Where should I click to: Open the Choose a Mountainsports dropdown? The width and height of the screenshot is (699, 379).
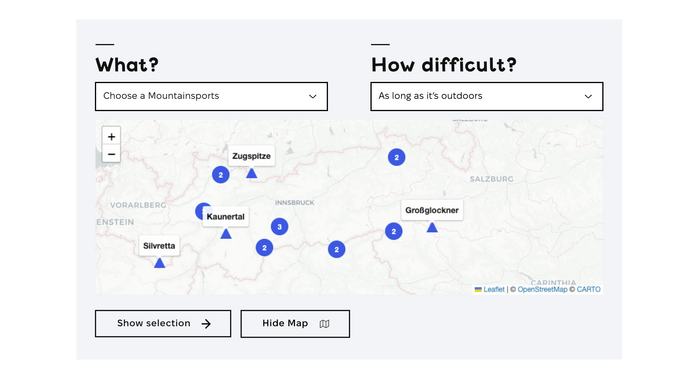[211, 96]
